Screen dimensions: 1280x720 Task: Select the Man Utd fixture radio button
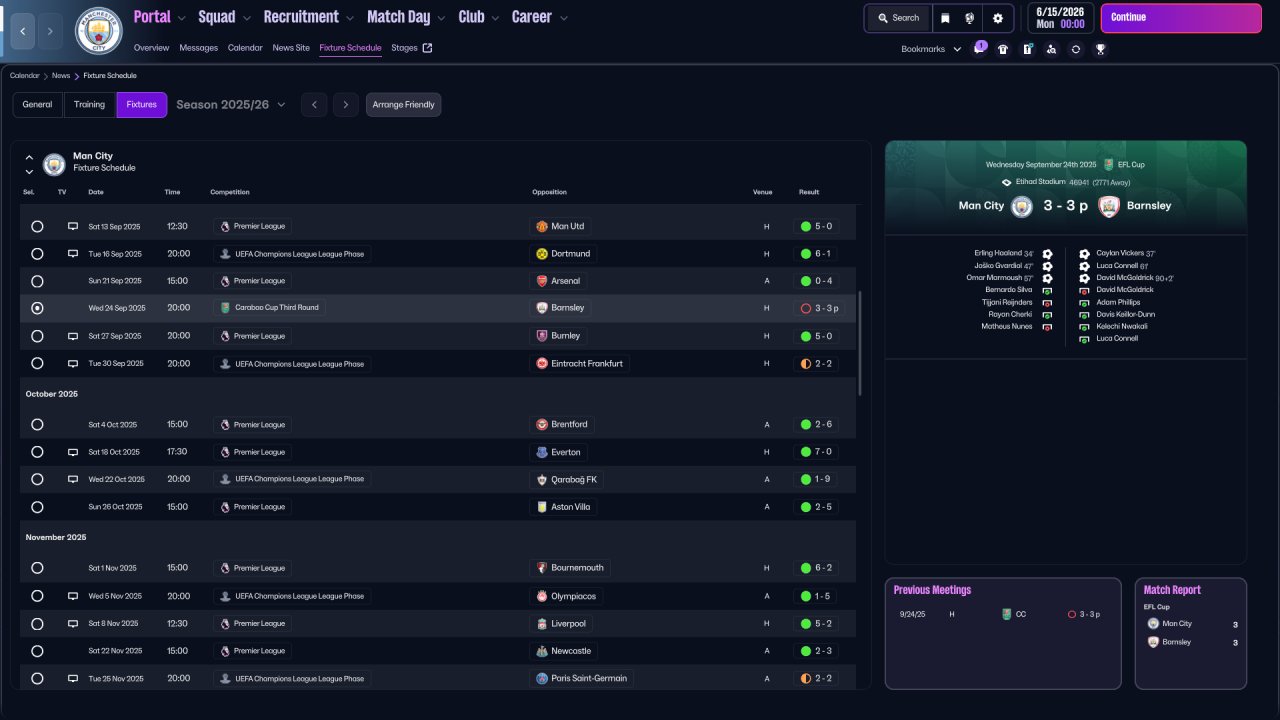click(x=37, y=227)
